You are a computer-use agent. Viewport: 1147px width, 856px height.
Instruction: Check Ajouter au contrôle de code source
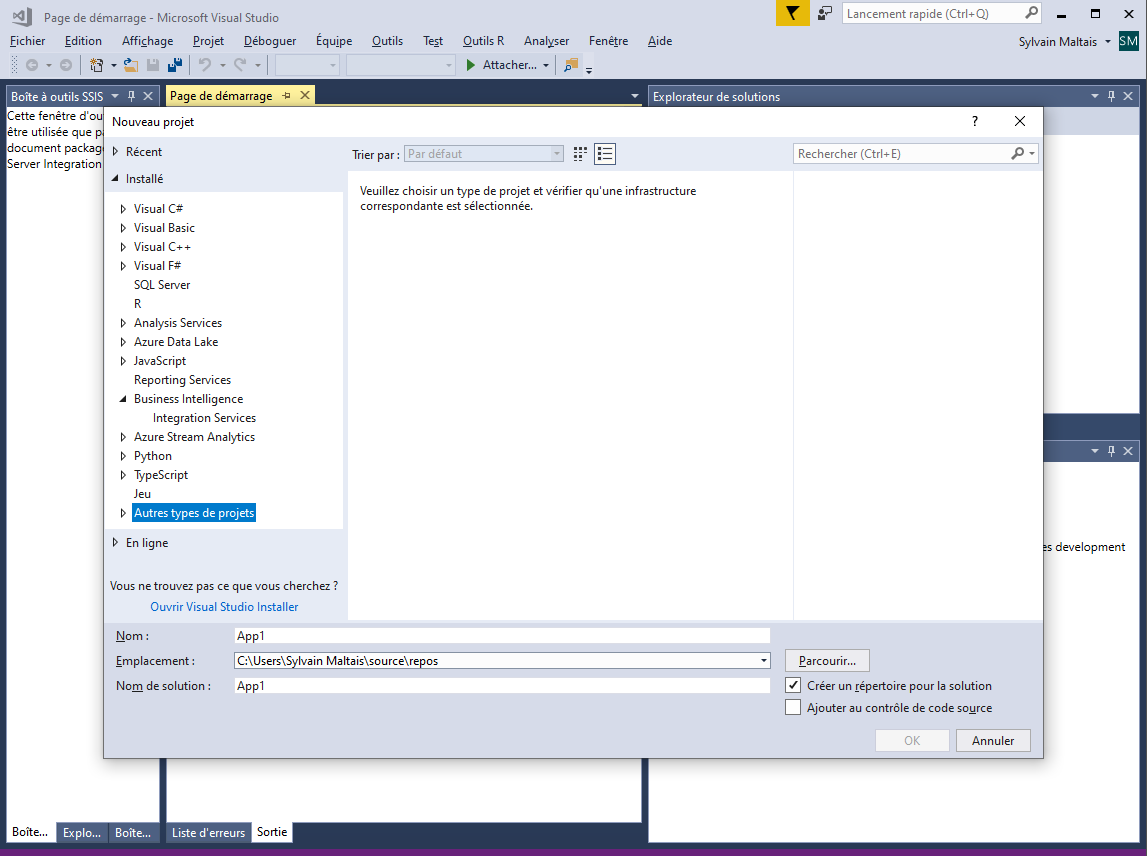pyautogui.click(x=793, y=708)
